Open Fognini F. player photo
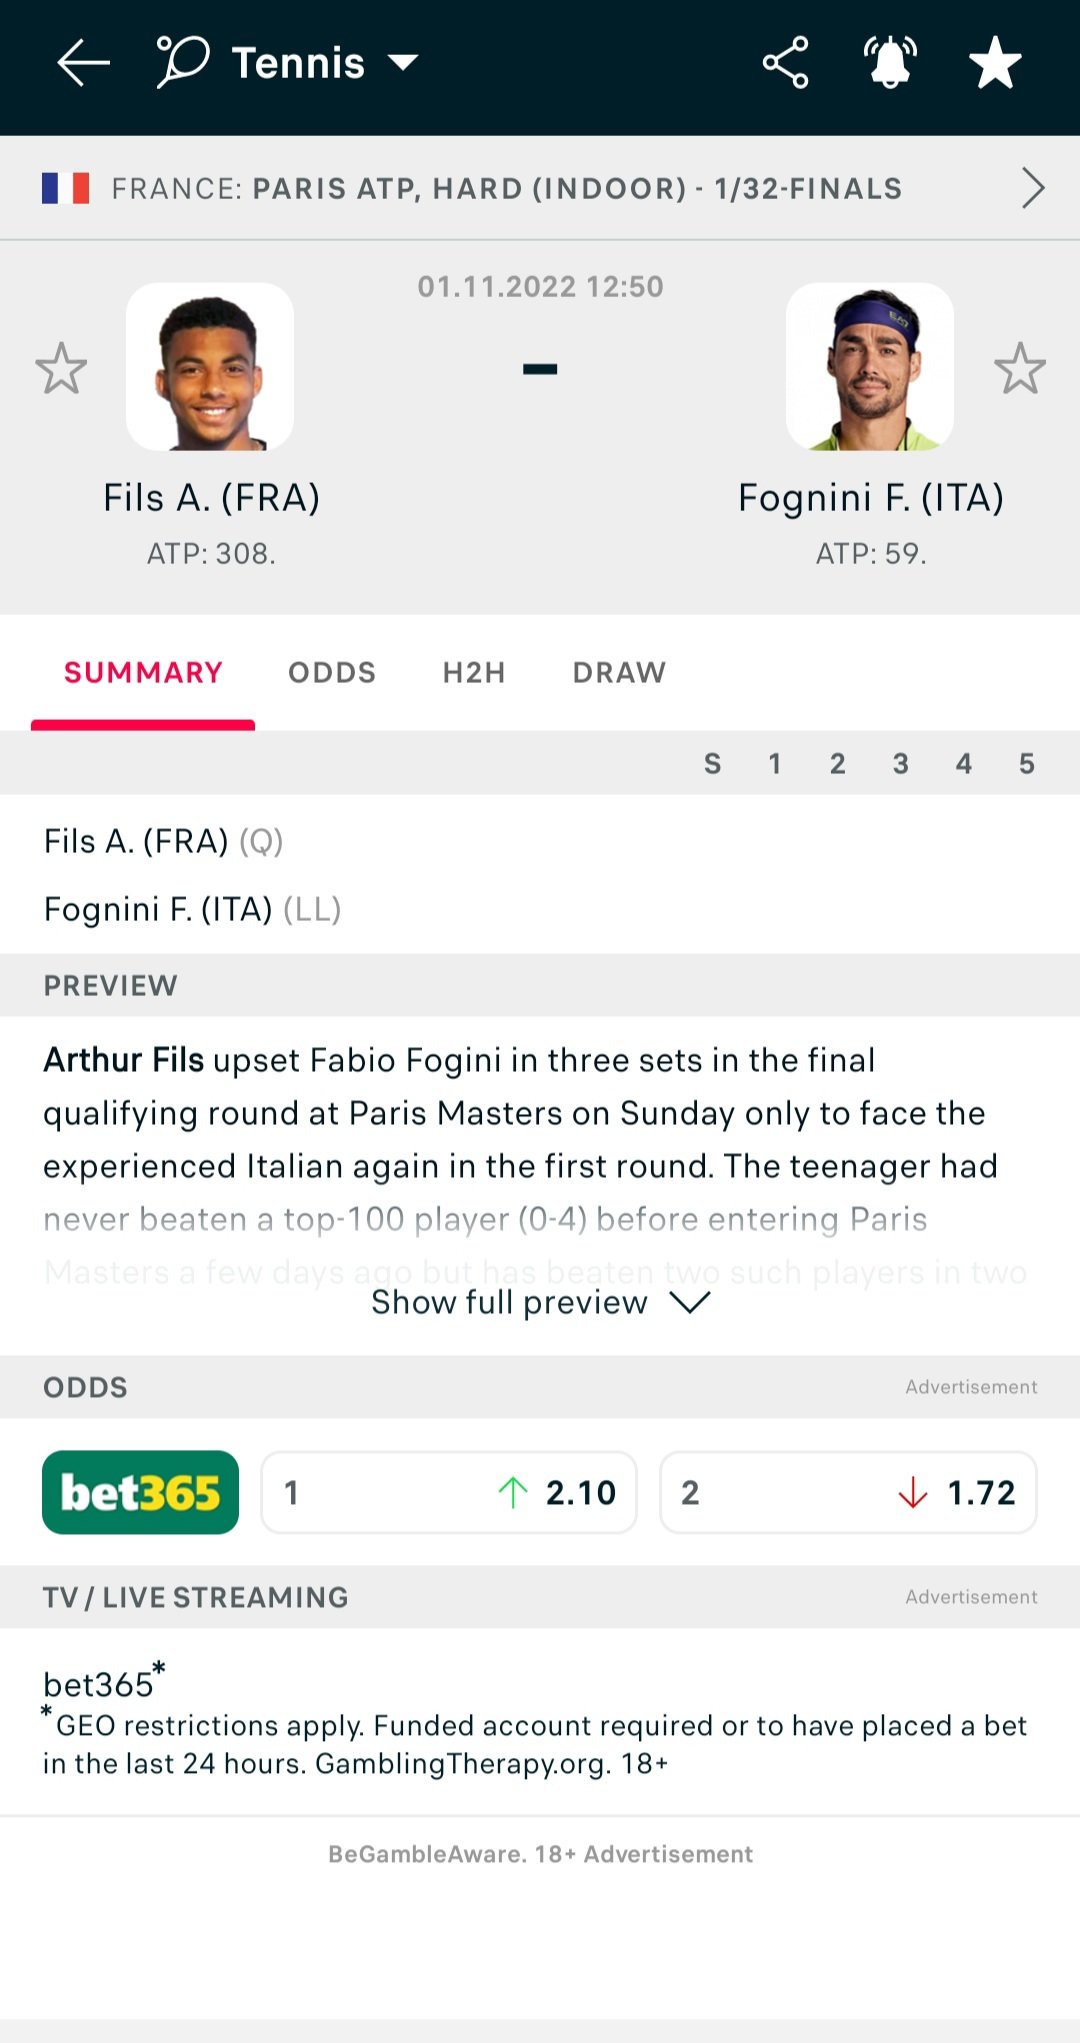This screenshot has height=2043, width=1080. click(870, 367)
